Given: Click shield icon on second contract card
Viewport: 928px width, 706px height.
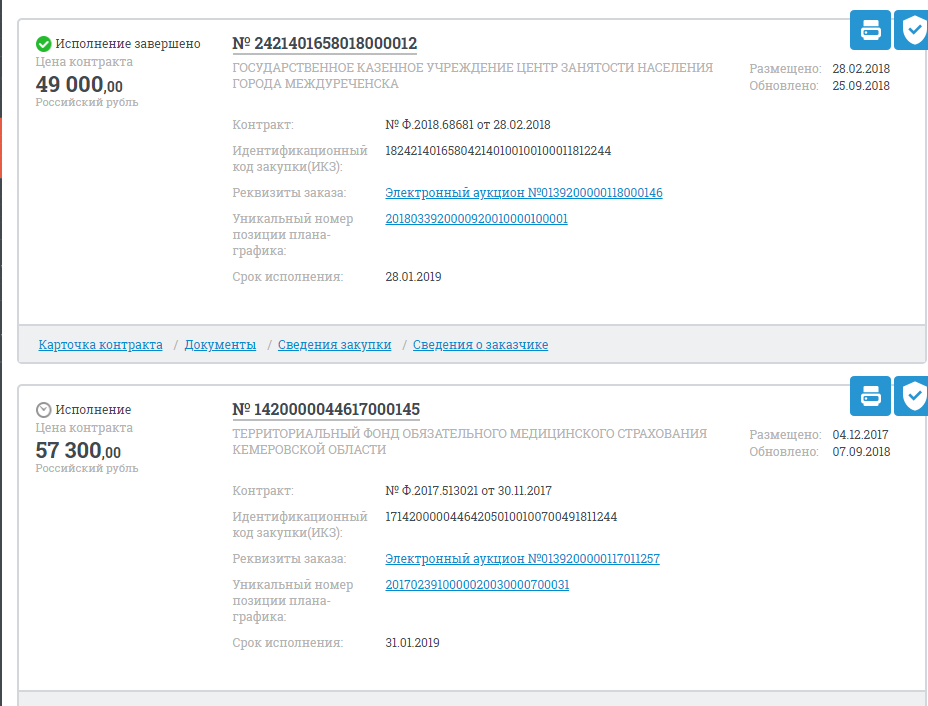Looking at the screenshot, I should coord(912,397).
